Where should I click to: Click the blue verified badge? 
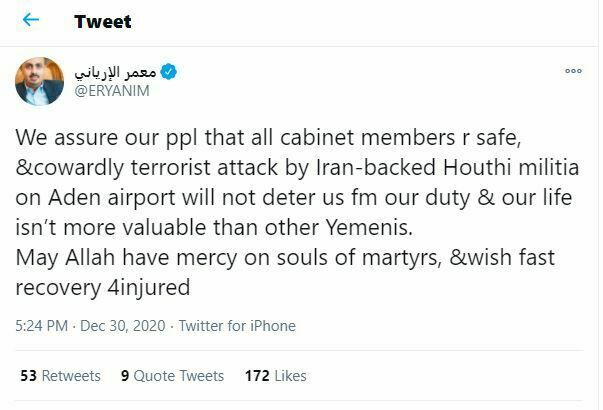pos(170,72)
